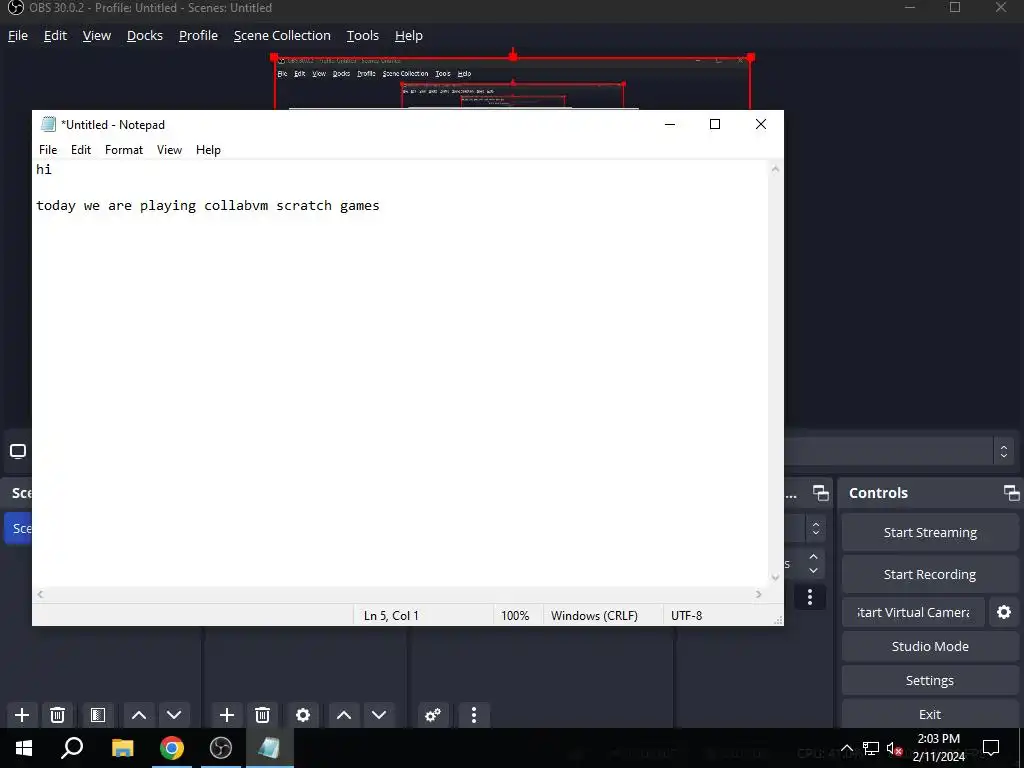This screenshot has width=1024, height=768.
Task: Show hidden tray icons chevron
Action: 846,748
